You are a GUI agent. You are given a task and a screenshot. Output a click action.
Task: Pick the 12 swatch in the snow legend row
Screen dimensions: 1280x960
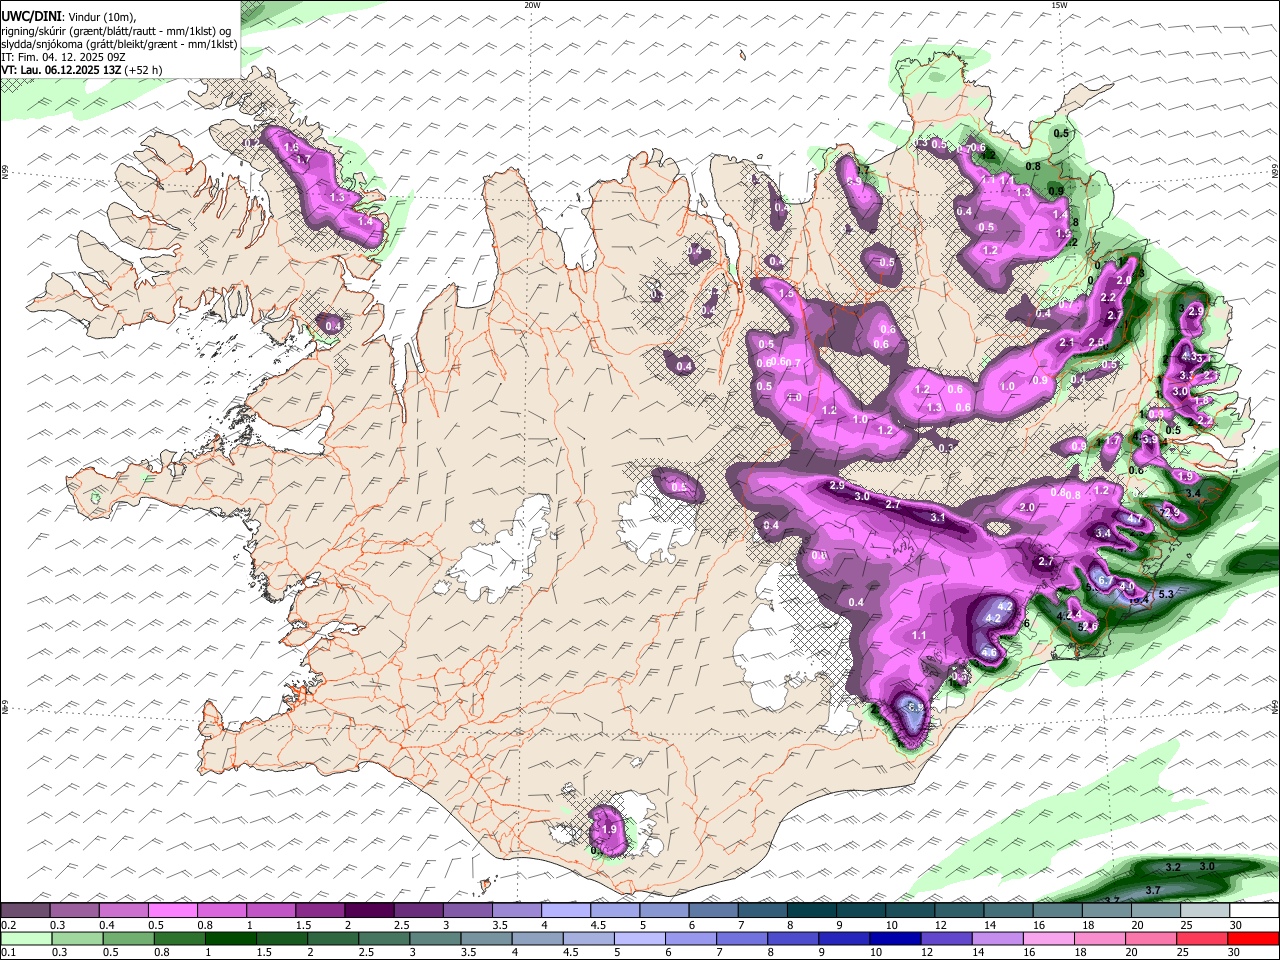960,911
